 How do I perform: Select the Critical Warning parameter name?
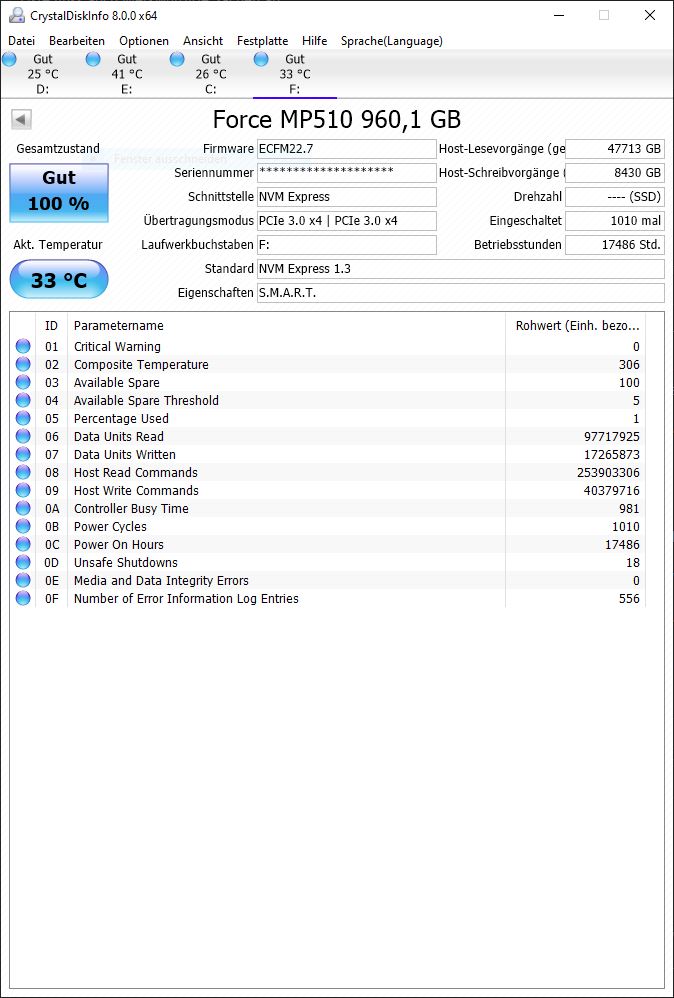117,347
